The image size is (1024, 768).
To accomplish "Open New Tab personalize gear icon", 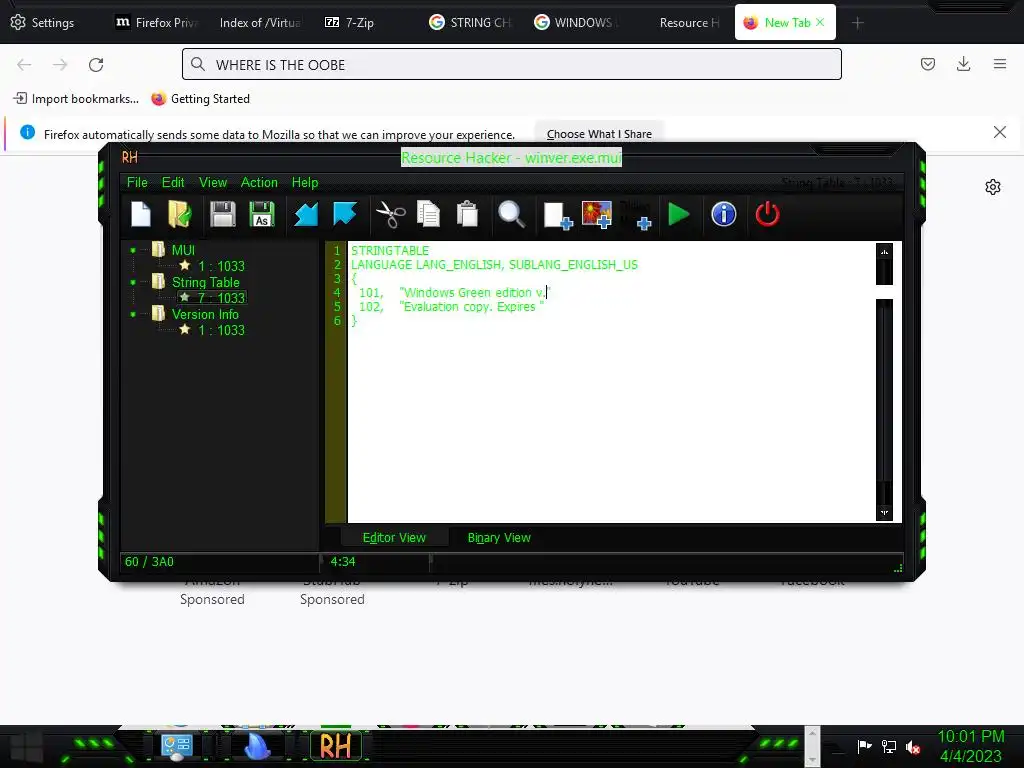I will (x=993, y=187).
